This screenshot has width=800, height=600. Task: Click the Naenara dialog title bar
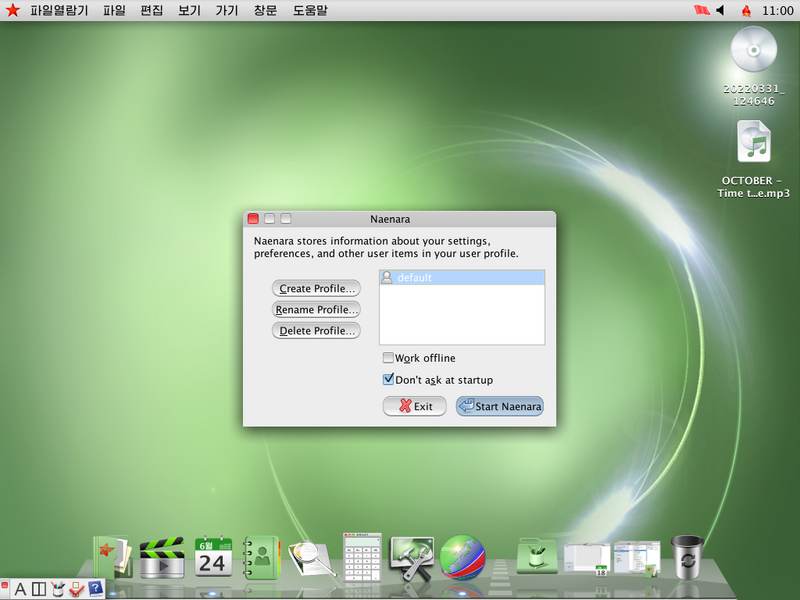399,219
